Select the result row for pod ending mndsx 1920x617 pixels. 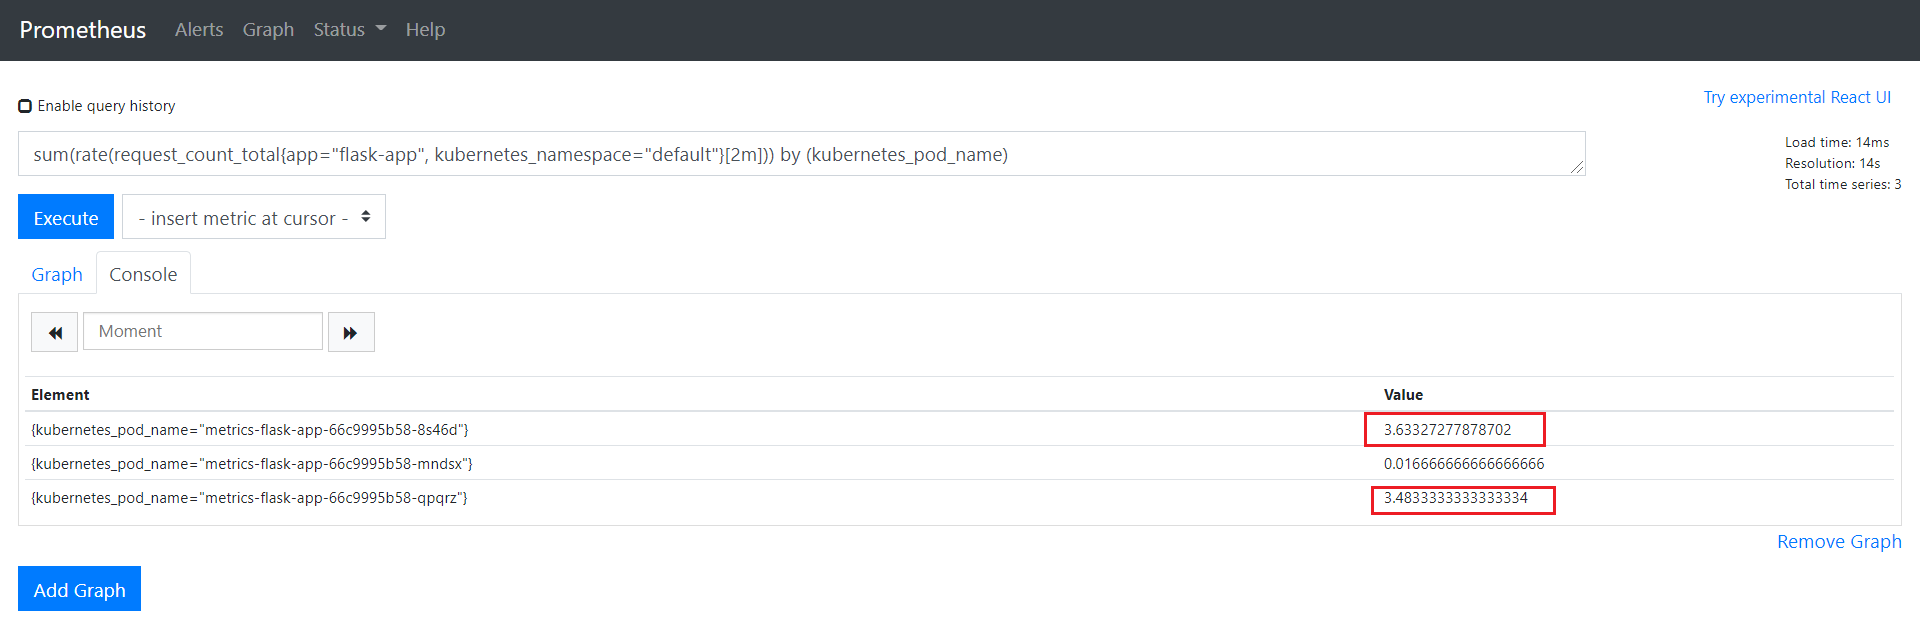tap(252, 464)
